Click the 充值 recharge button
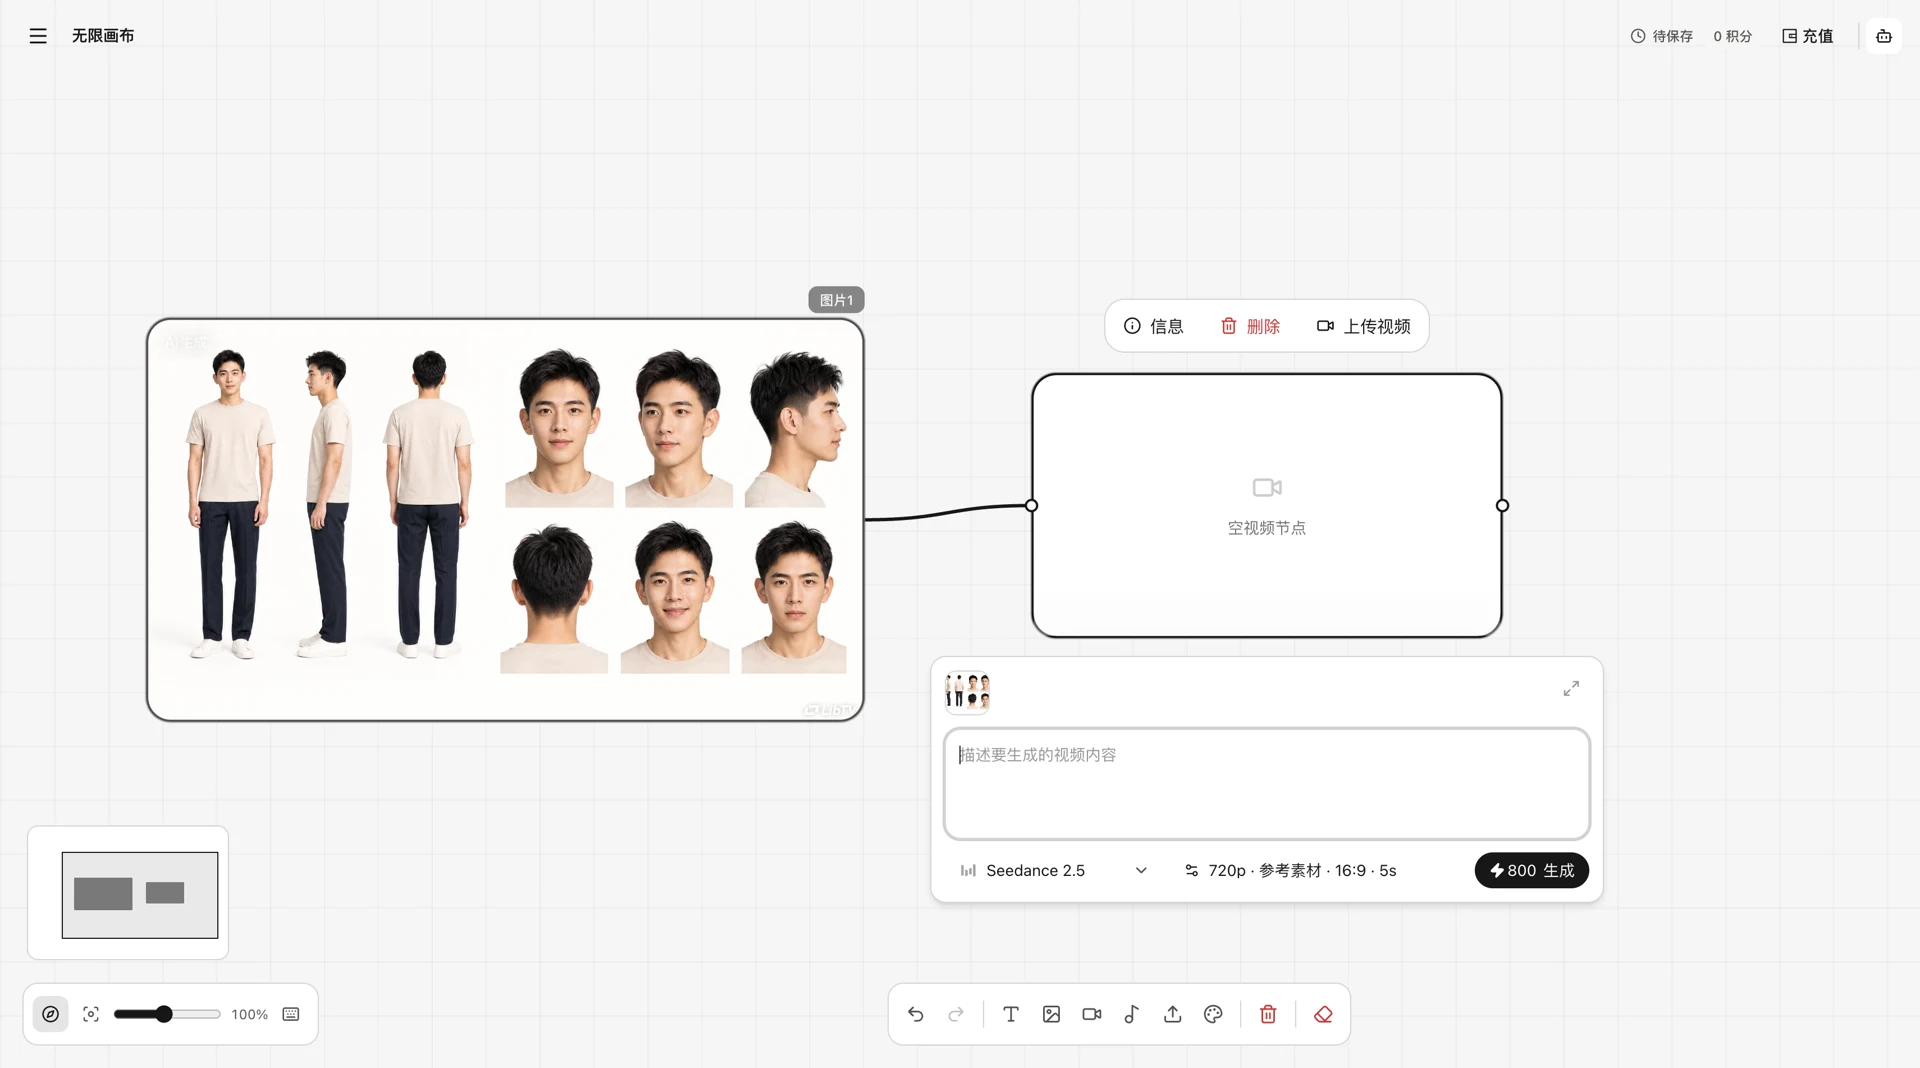 [1808, 36]
